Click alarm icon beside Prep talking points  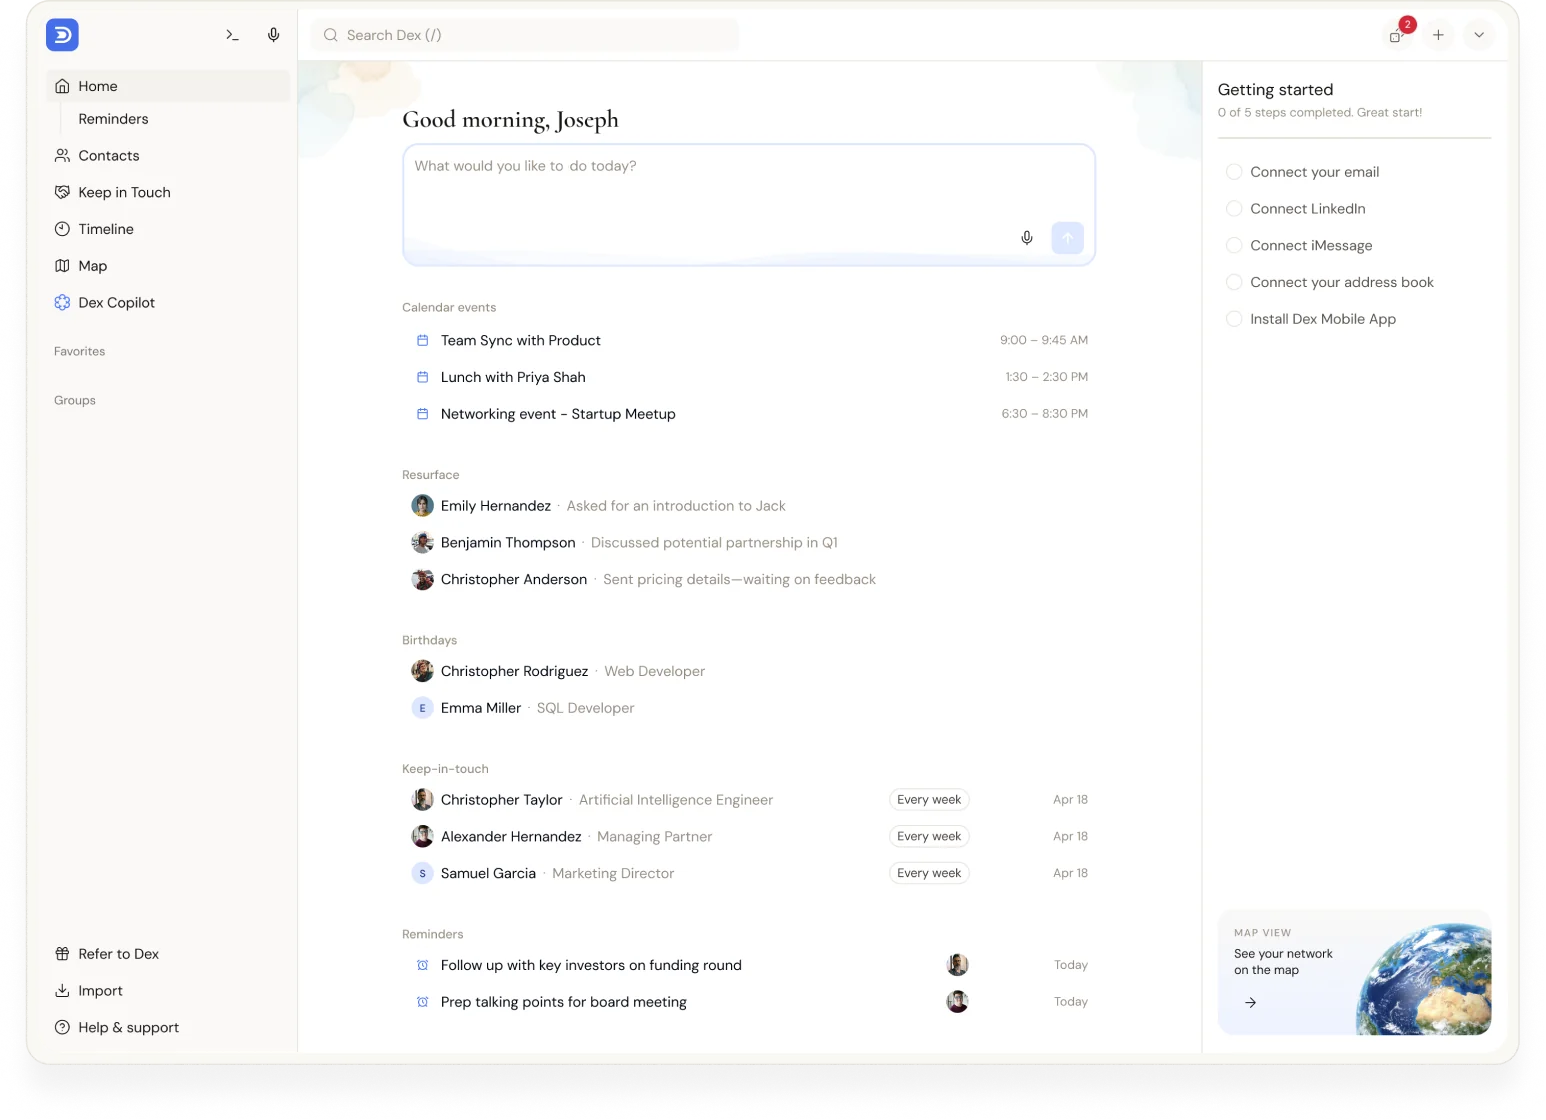coord(422,1002)
